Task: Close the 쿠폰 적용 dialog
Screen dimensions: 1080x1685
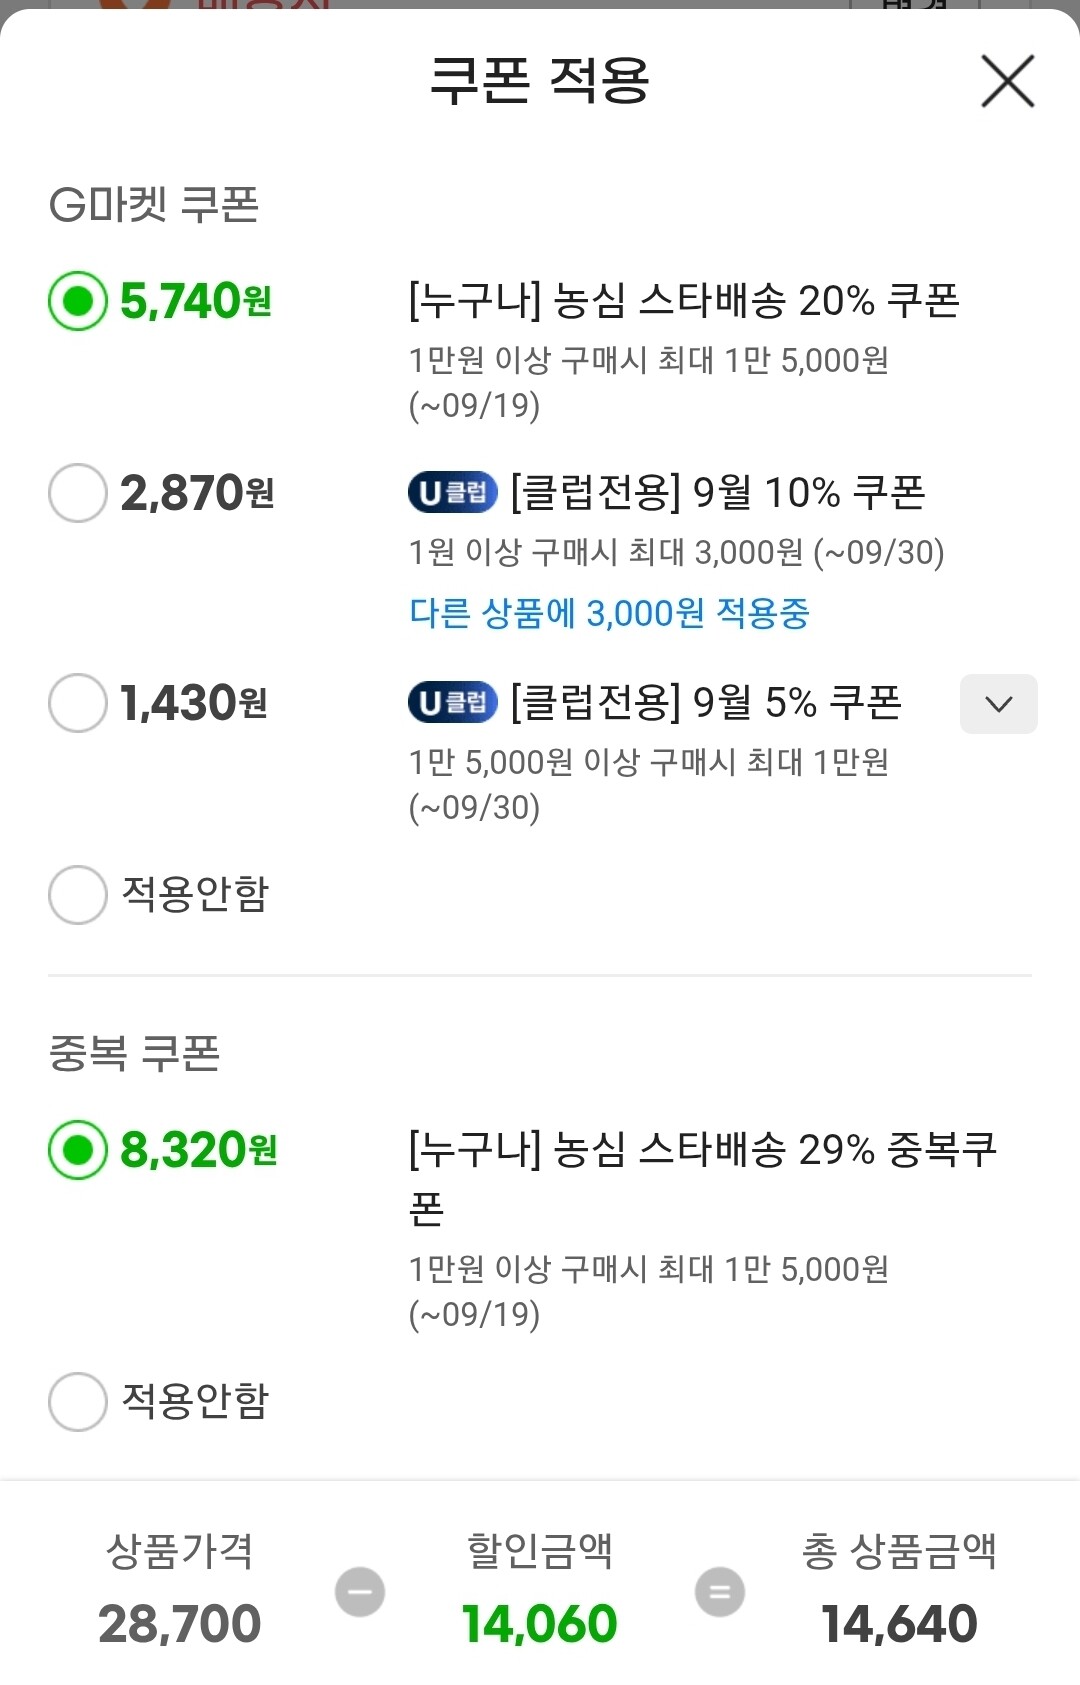Action: tap(1007, 81)
